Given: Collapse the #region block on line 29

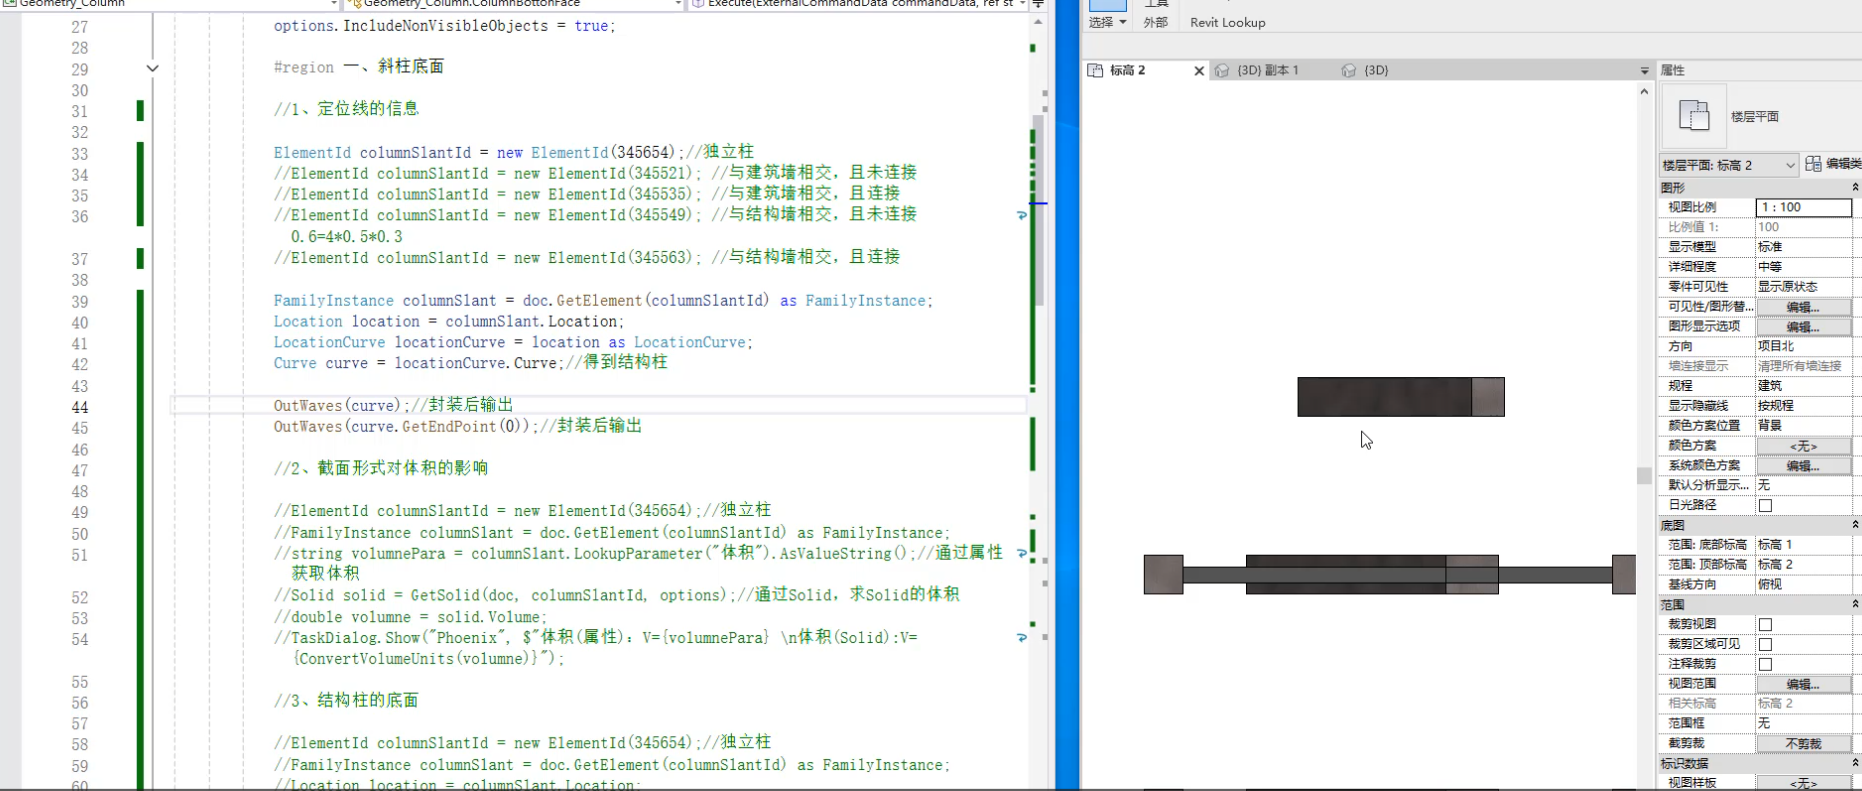Looking at the screenshot, I should pyautogui.click(x=152, y=69).
